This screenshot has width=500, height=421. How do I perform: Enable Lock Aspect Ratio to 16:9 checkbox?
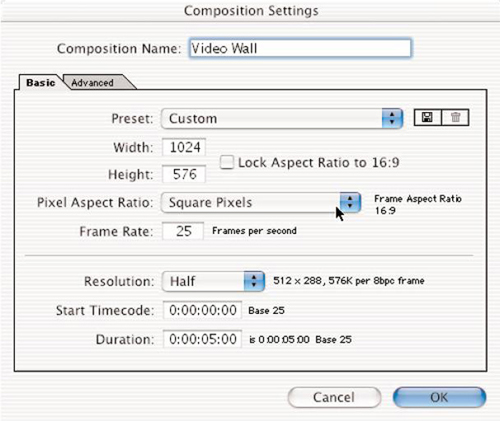pos(227,162)
